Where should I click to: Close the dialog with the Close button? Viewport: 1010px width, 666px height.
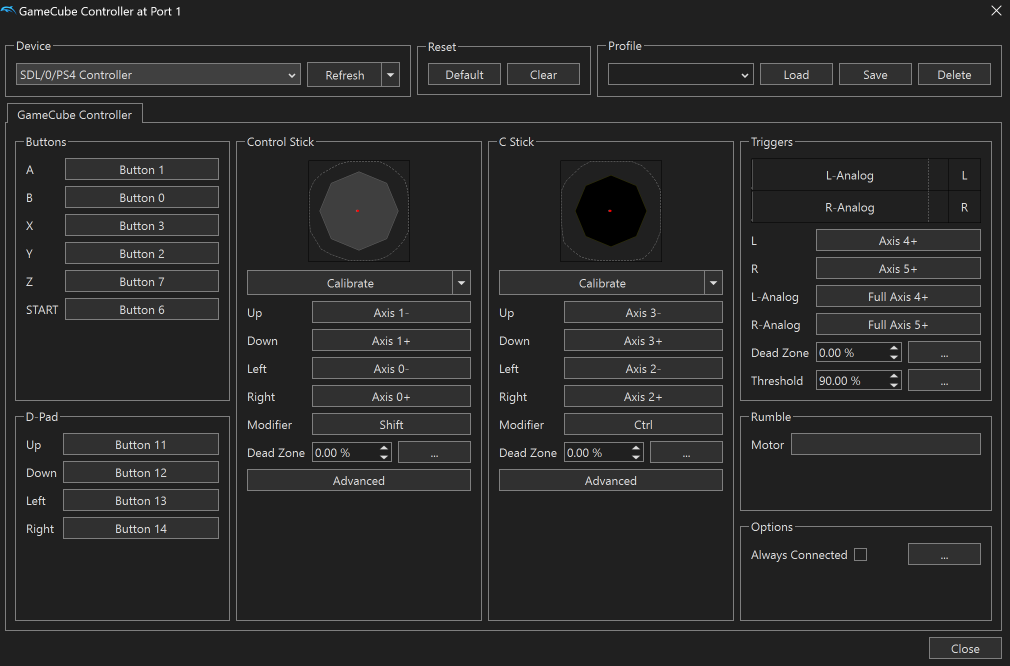pos(965,649)
